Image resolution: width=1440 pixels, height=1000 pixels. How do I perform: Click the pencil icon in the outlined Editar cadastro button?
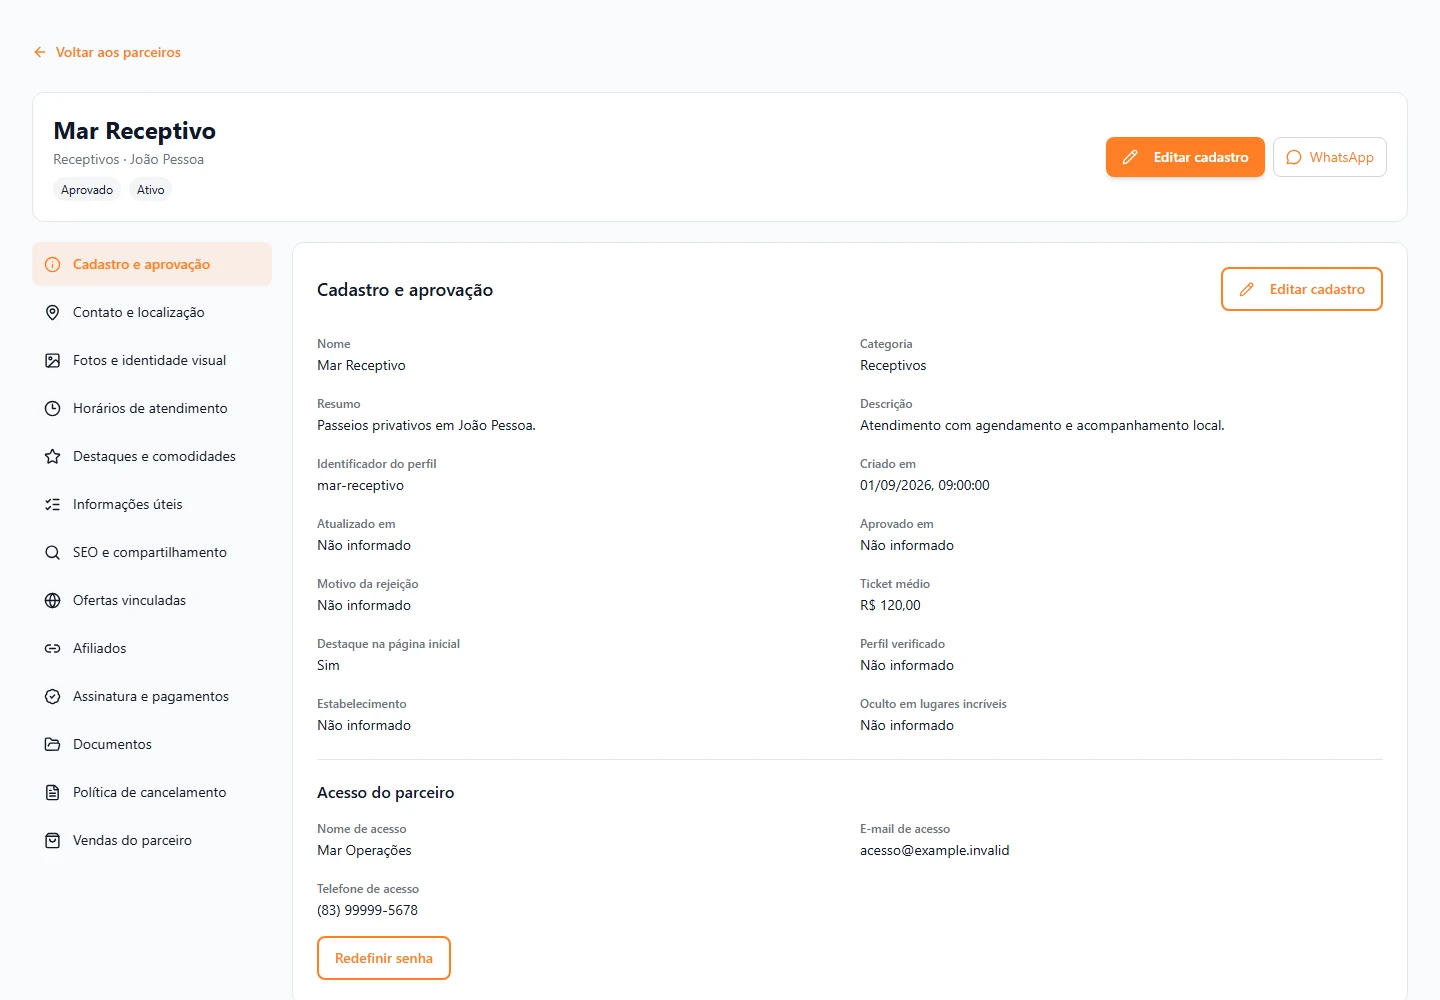click(x=1247, y=289)
